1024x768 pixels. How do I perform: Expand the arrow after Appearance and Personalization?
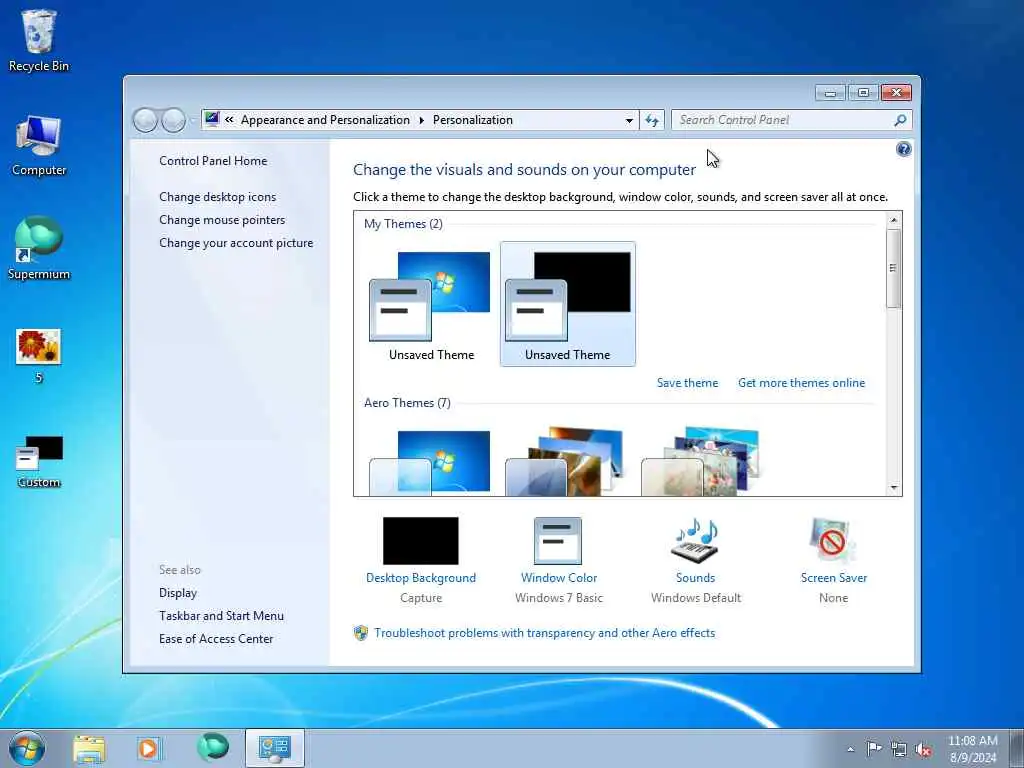tap(421, 120)
